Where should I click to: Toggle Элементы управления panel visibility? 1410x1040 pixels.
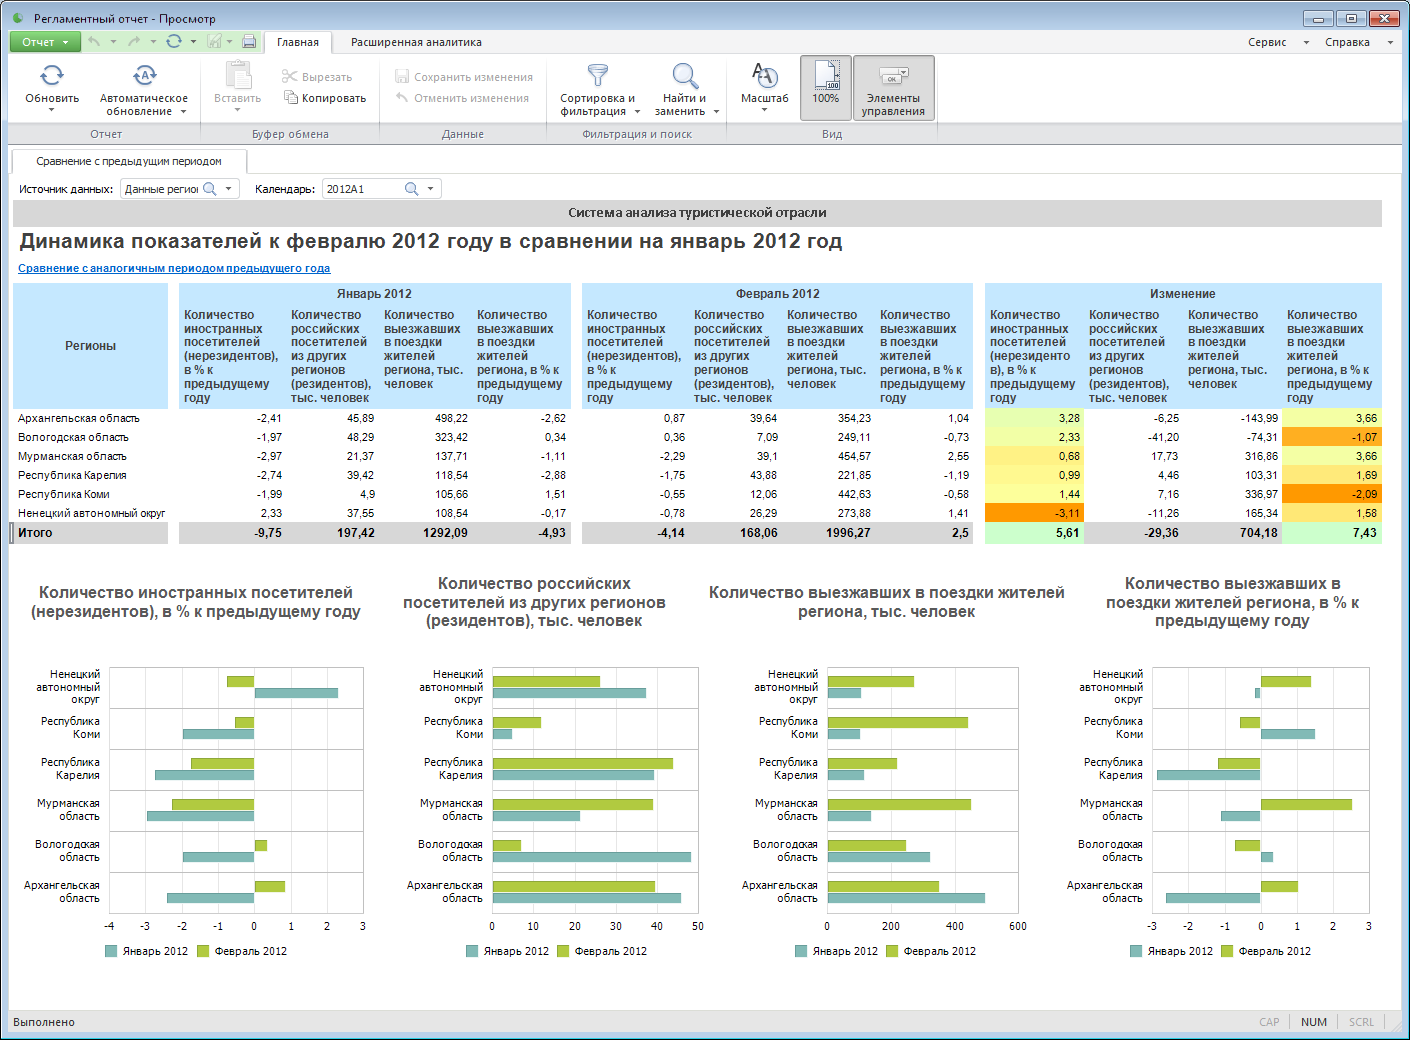pos(893,88)
